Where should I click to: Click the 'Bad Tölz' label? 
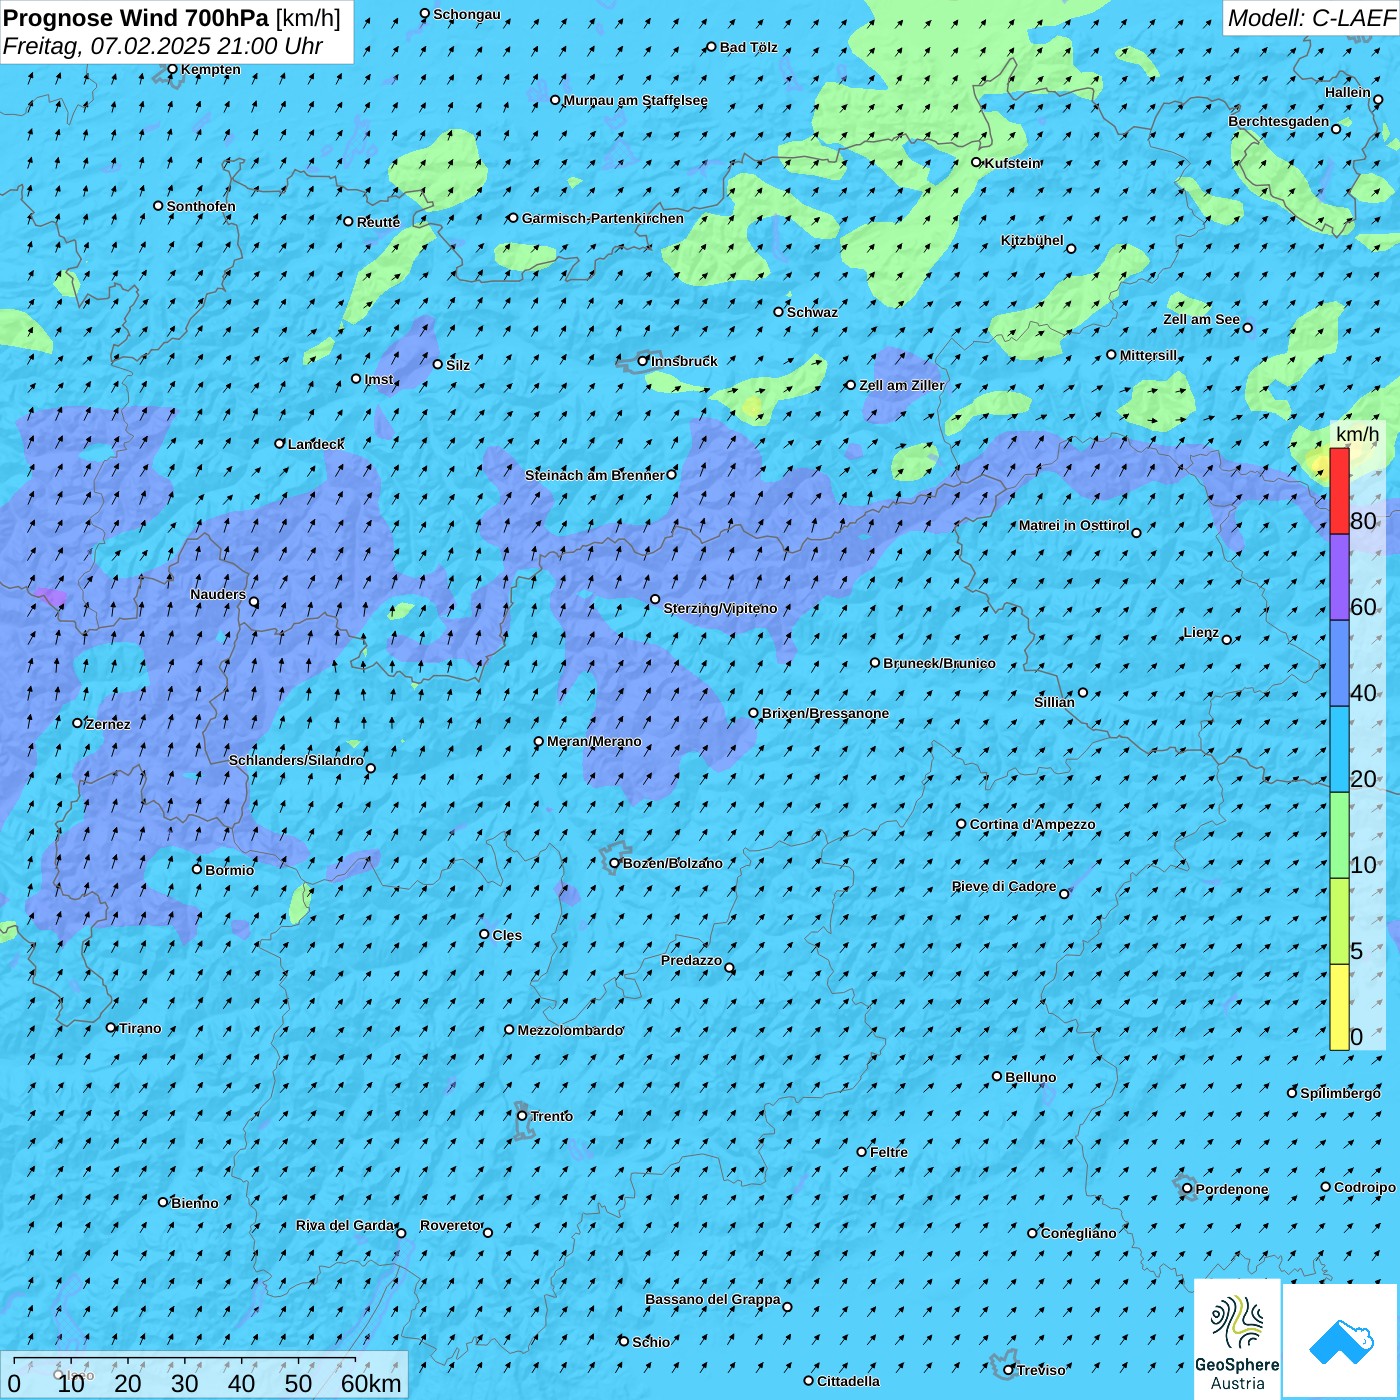749,47
